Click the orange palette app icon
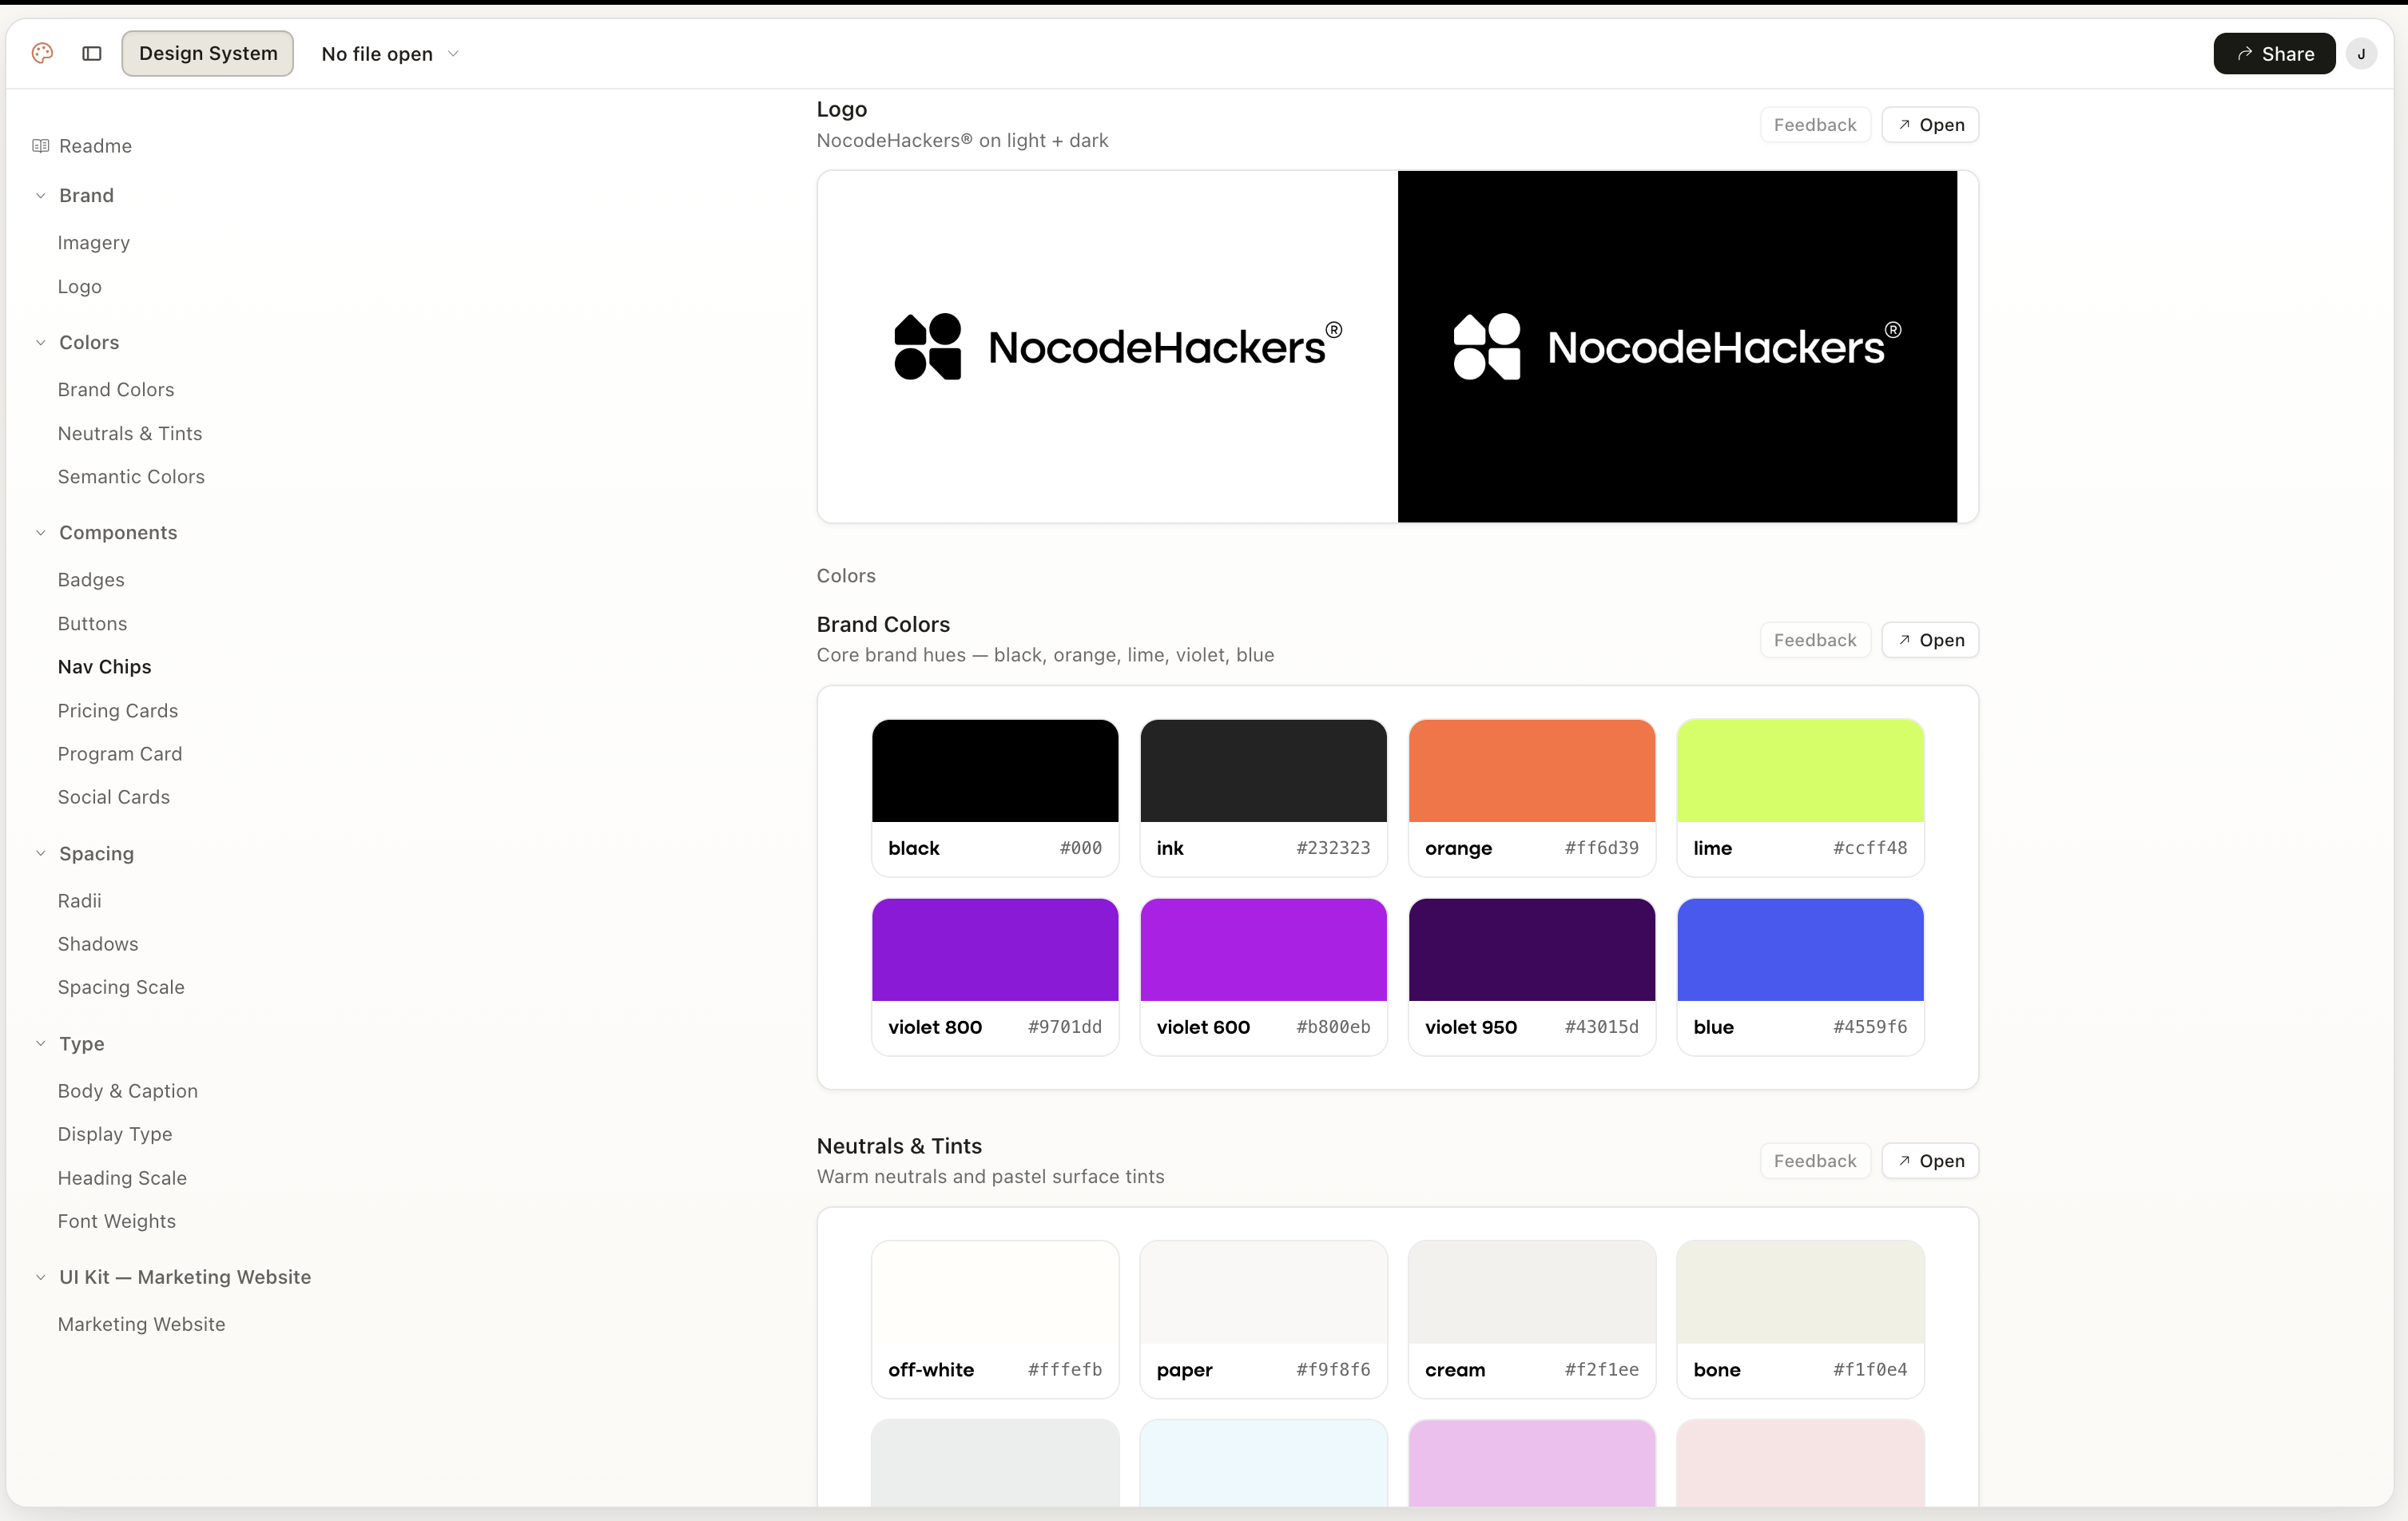 [x=42, y=53]
